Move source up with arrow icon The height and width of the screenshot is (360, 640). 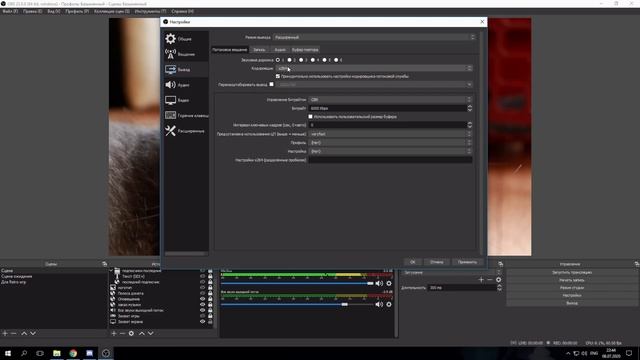142,333
